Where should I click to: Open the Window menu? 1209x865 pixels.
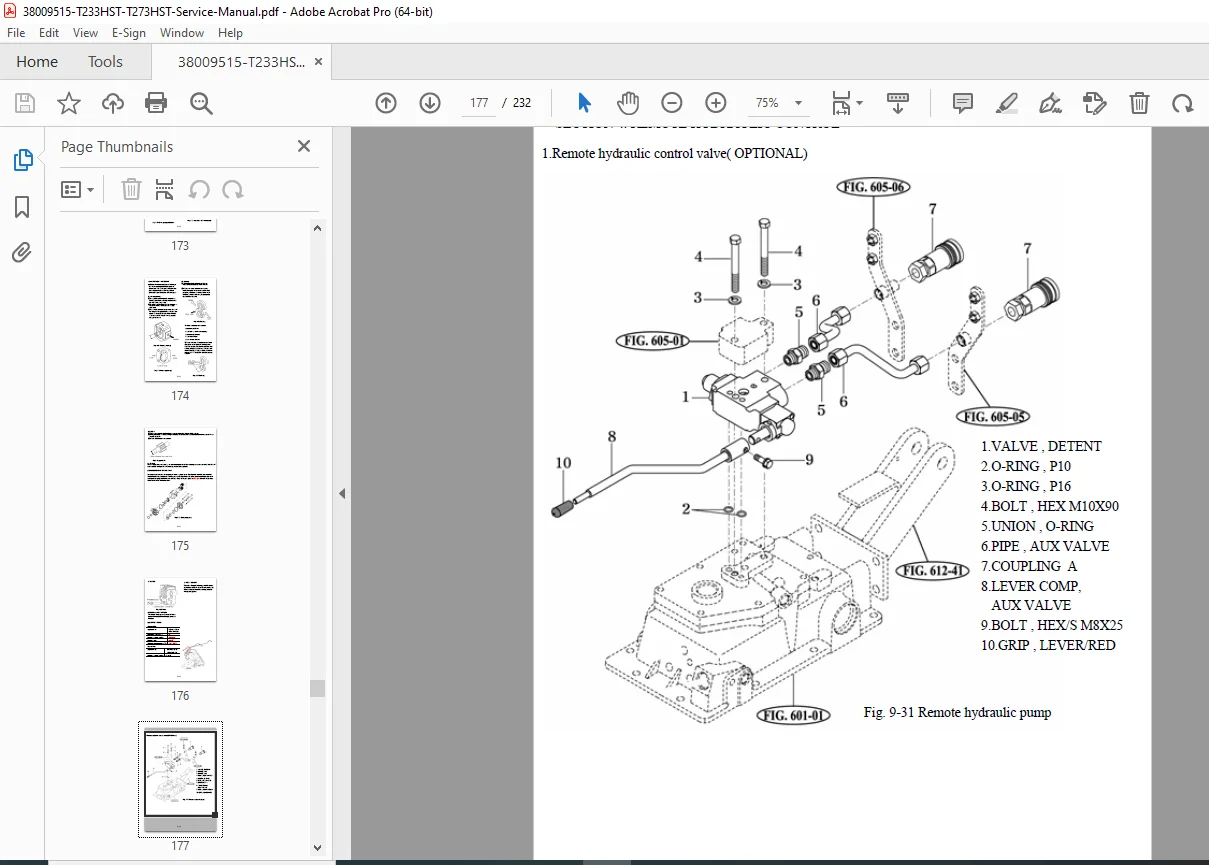[182, 33]
